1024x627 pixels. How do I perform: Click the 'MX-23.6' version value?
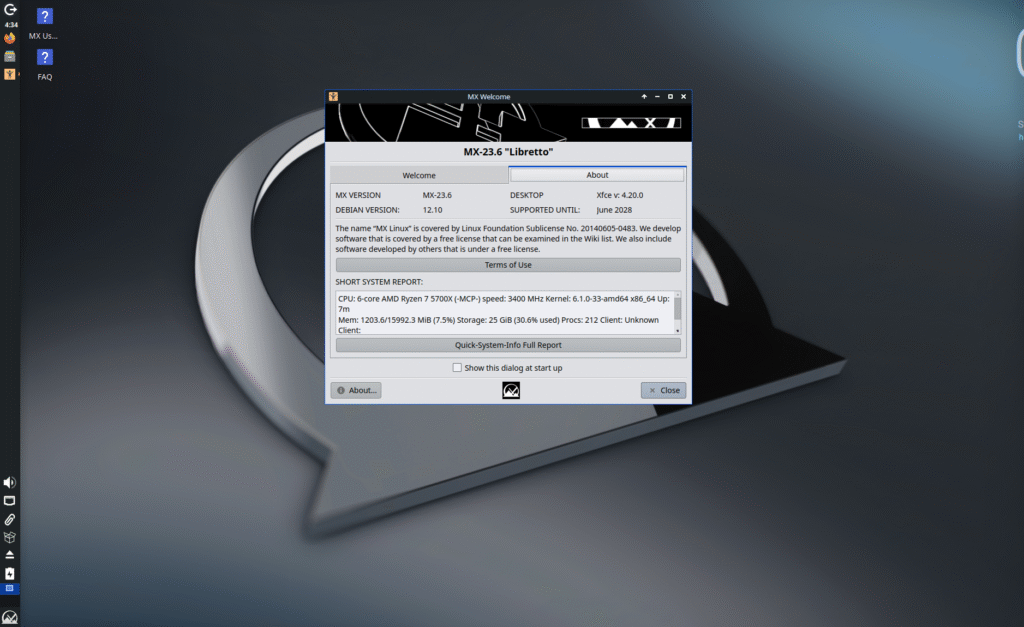pos(437,195)
